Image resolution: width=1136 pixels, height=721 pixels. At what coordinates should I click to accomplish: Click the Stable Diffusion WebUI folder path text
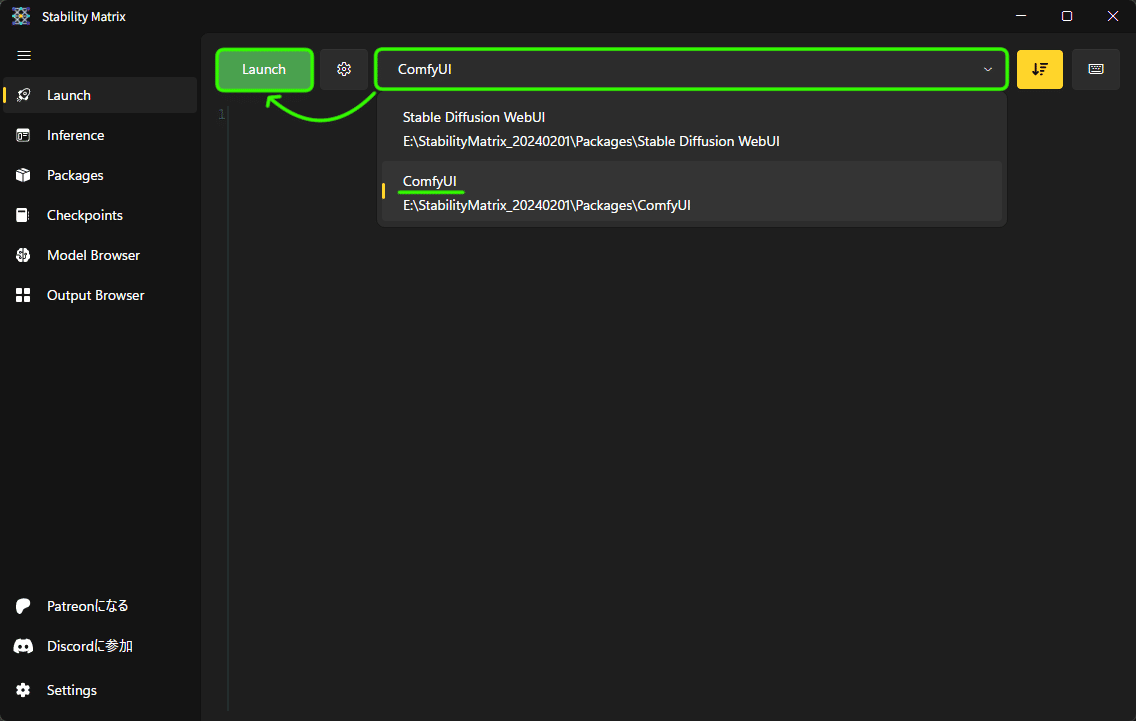(x=591, y=141)
